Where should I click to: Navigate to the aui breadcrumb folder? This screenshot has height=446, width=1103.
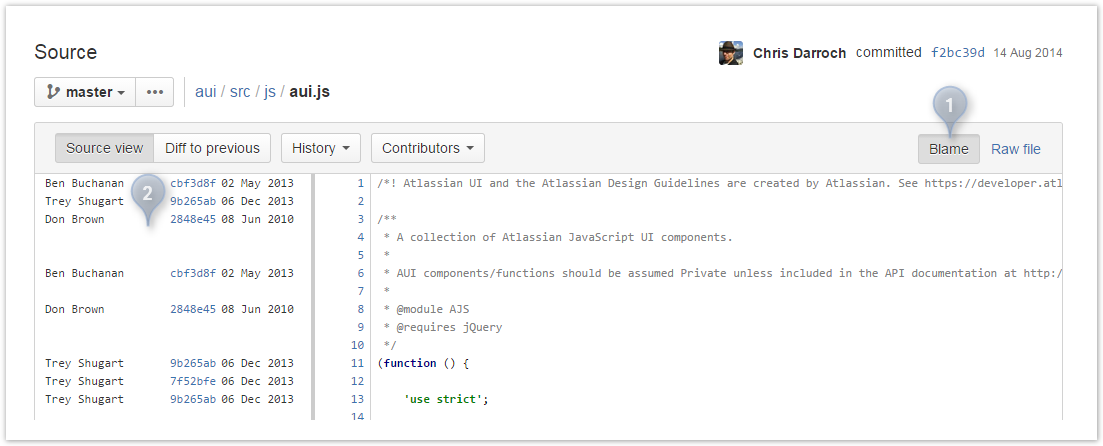[205, 92]
